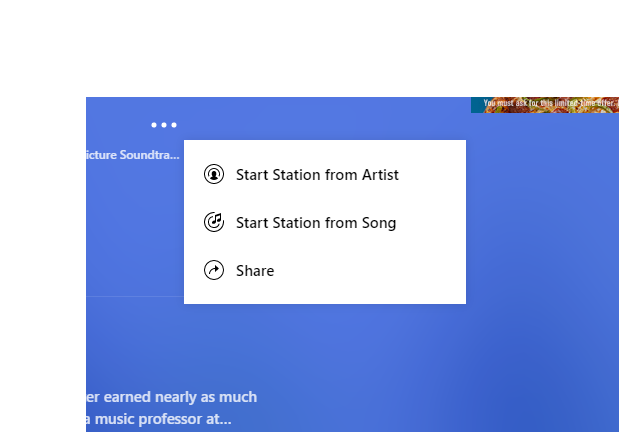Click the music note song station icon
The image size is (619, 432).
[x=213, y=222]
